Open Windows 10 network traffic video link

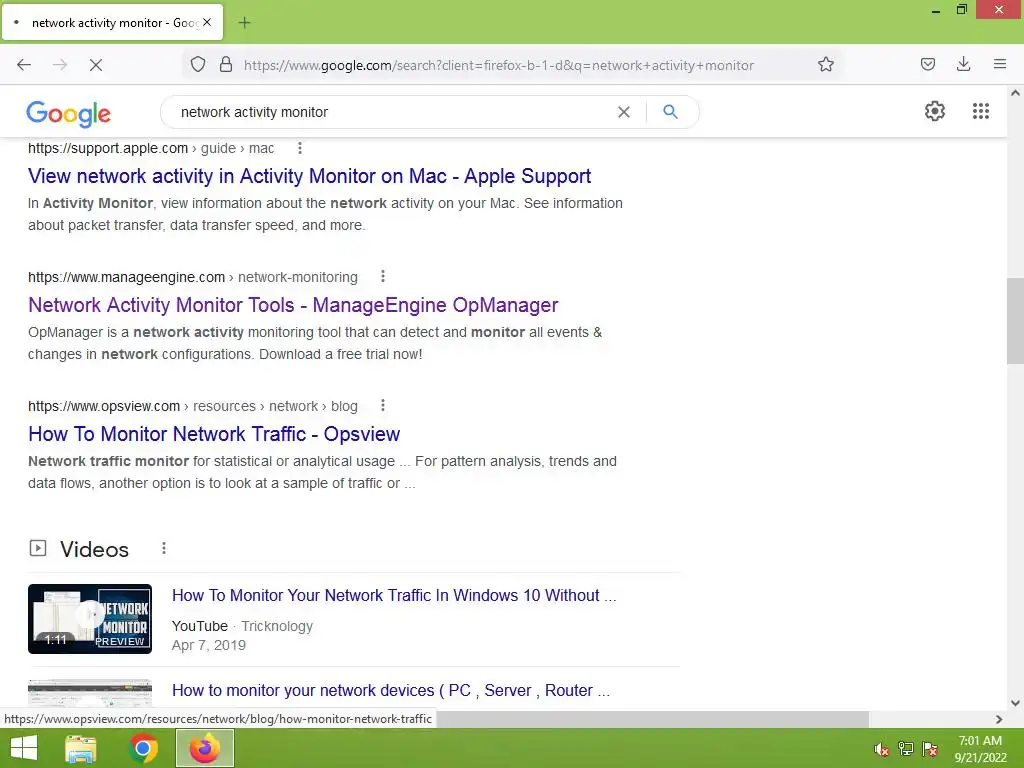pos(394,596)
